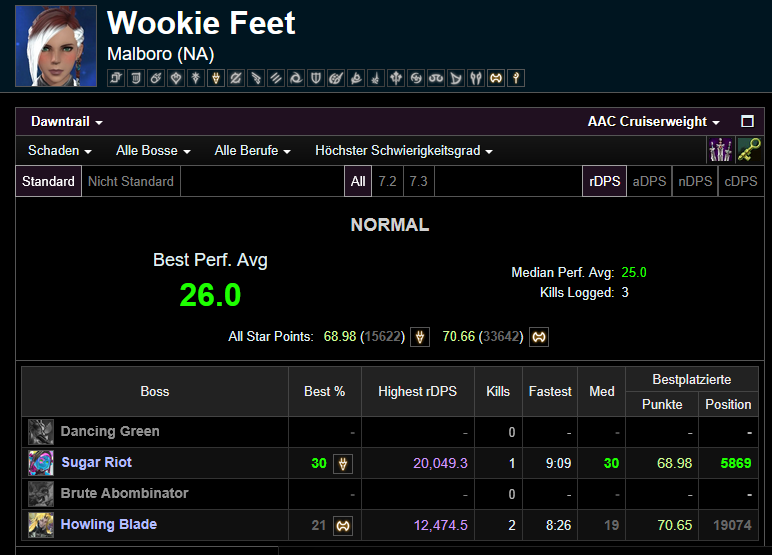Open the 12,474.5 rDPS report link
This screenshot has width=772, height=555.
pos(441,525)
